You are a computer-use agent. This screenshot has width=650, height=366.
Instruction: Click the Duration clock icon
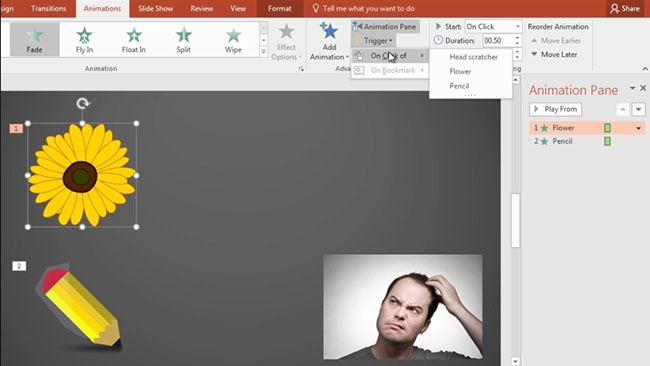[438, 40]
